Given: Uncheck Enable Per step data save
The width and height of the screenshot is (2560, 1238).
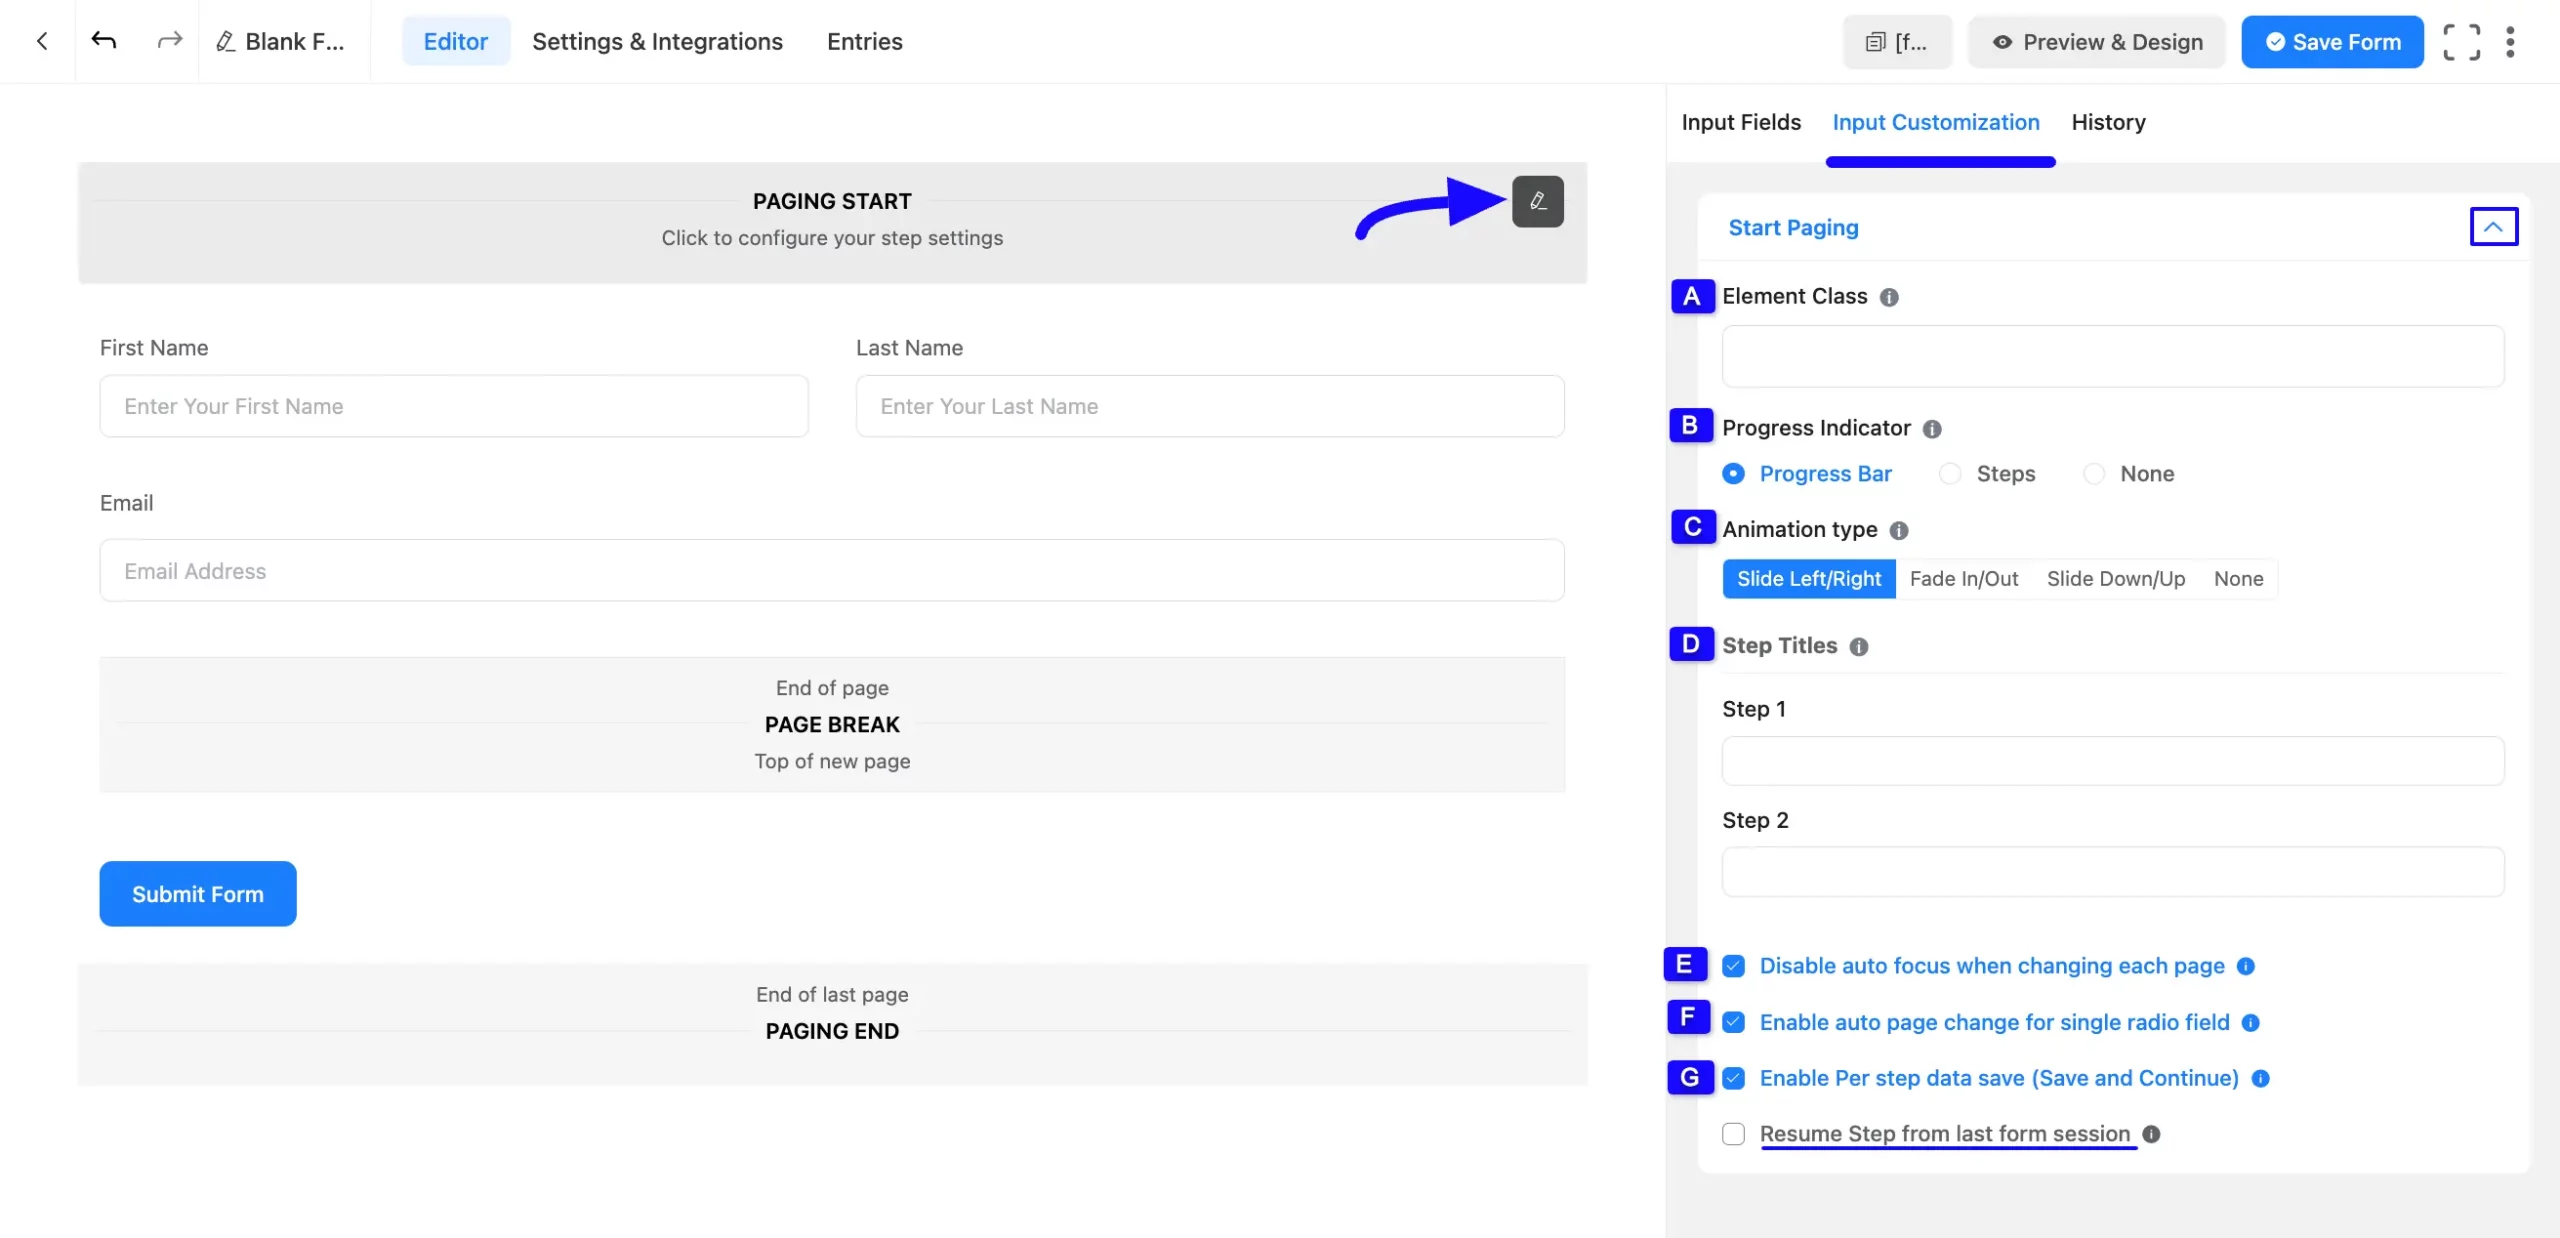Looking at the screenshot, I should (x=1734, y=1078).
